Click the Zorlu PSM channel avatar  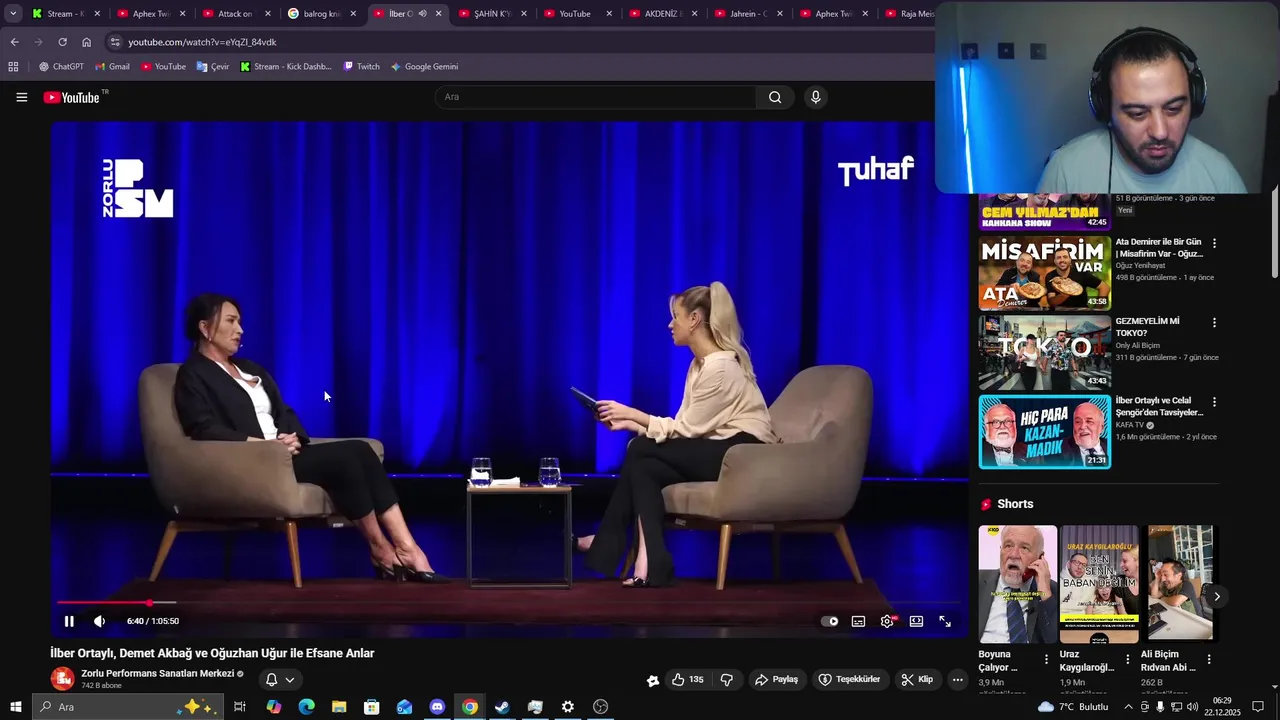tap(62, 679)
